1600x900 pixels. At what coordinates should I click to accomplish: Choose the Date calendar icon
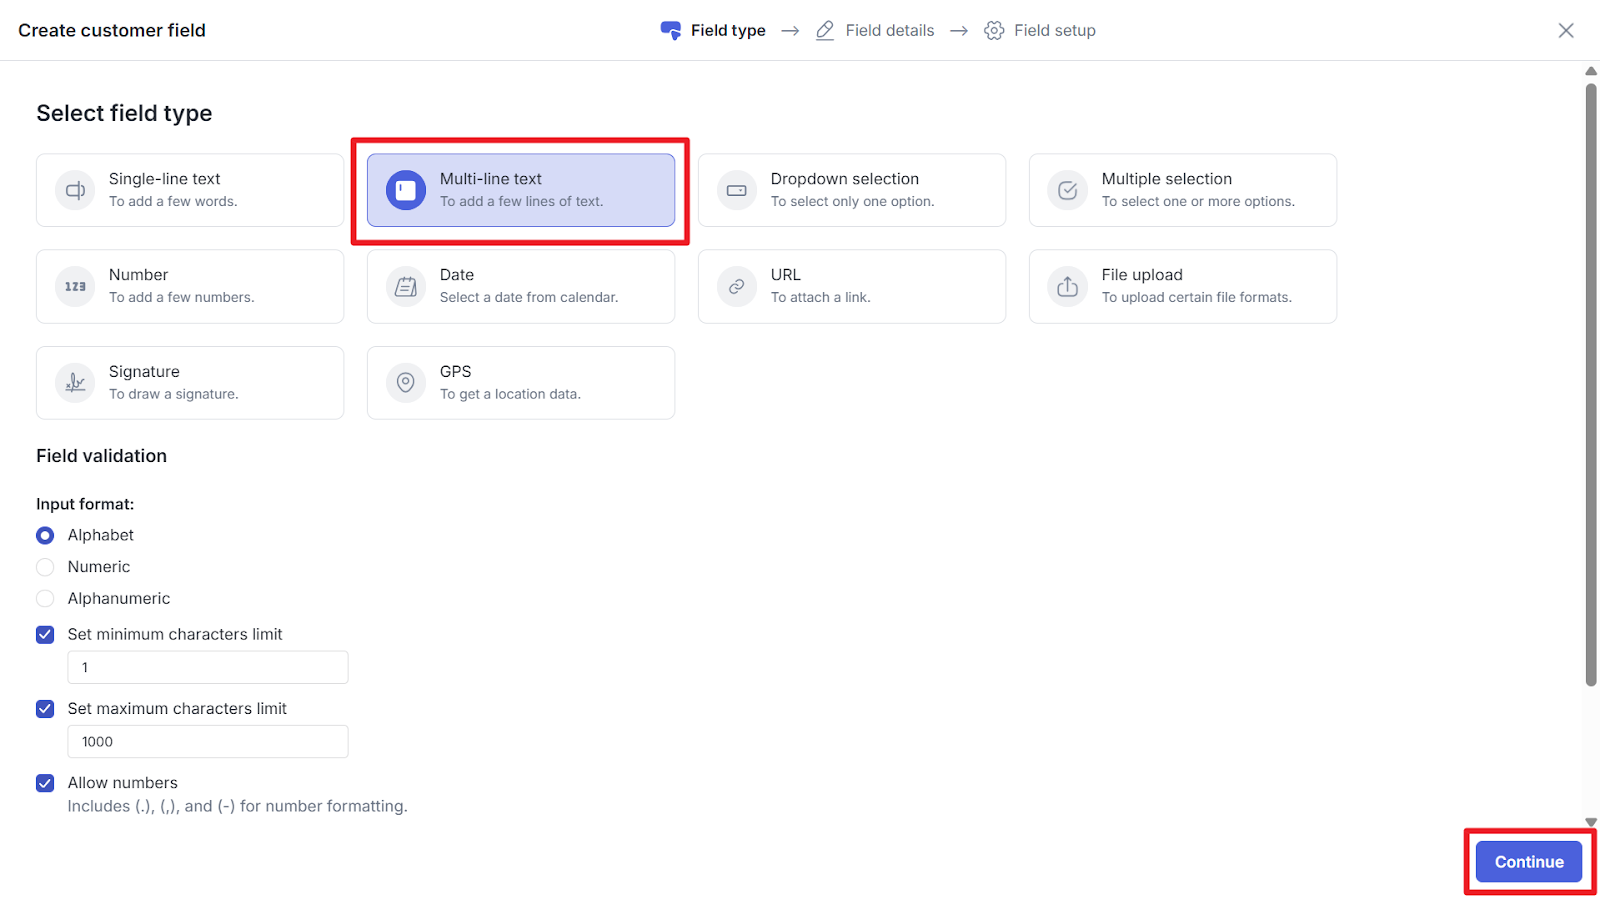point(406,287)
